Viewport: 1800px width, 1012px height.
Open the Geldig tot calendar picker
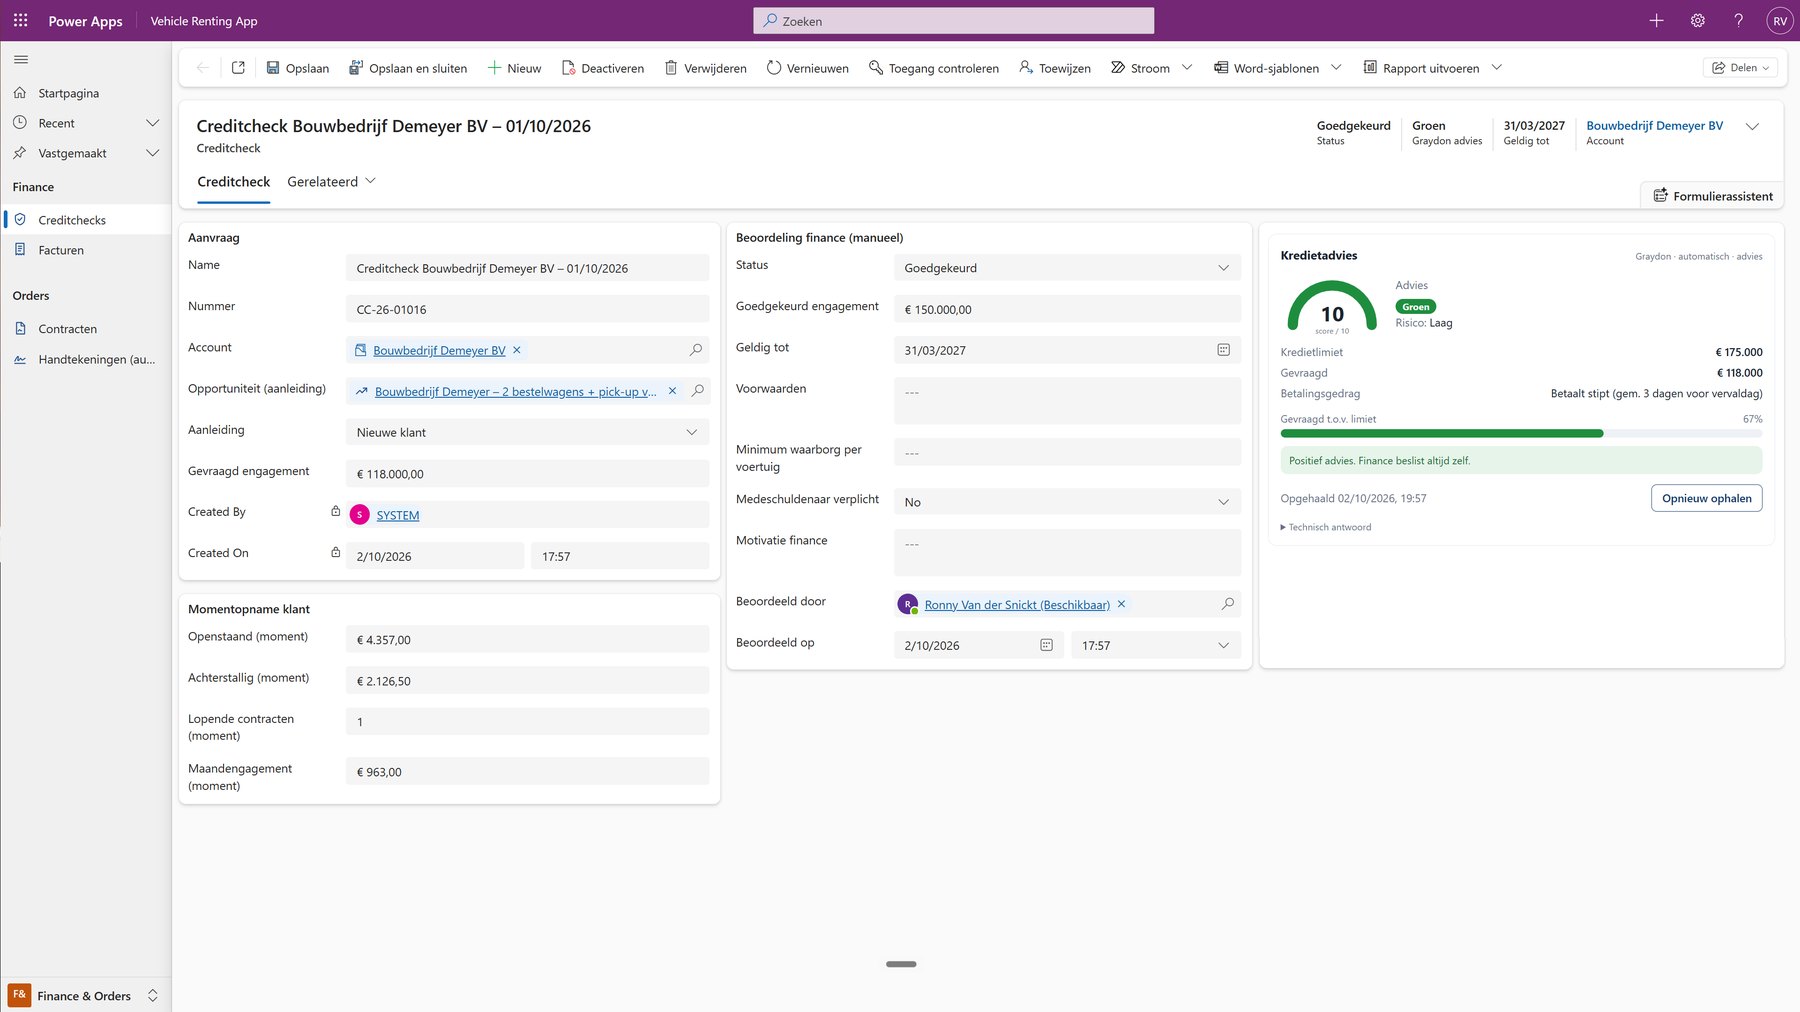(x=1223, y=350)
